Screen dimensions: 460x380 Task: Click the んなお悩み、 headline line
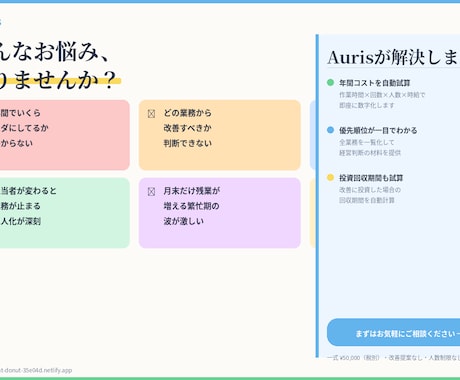(x=55, y=52)
